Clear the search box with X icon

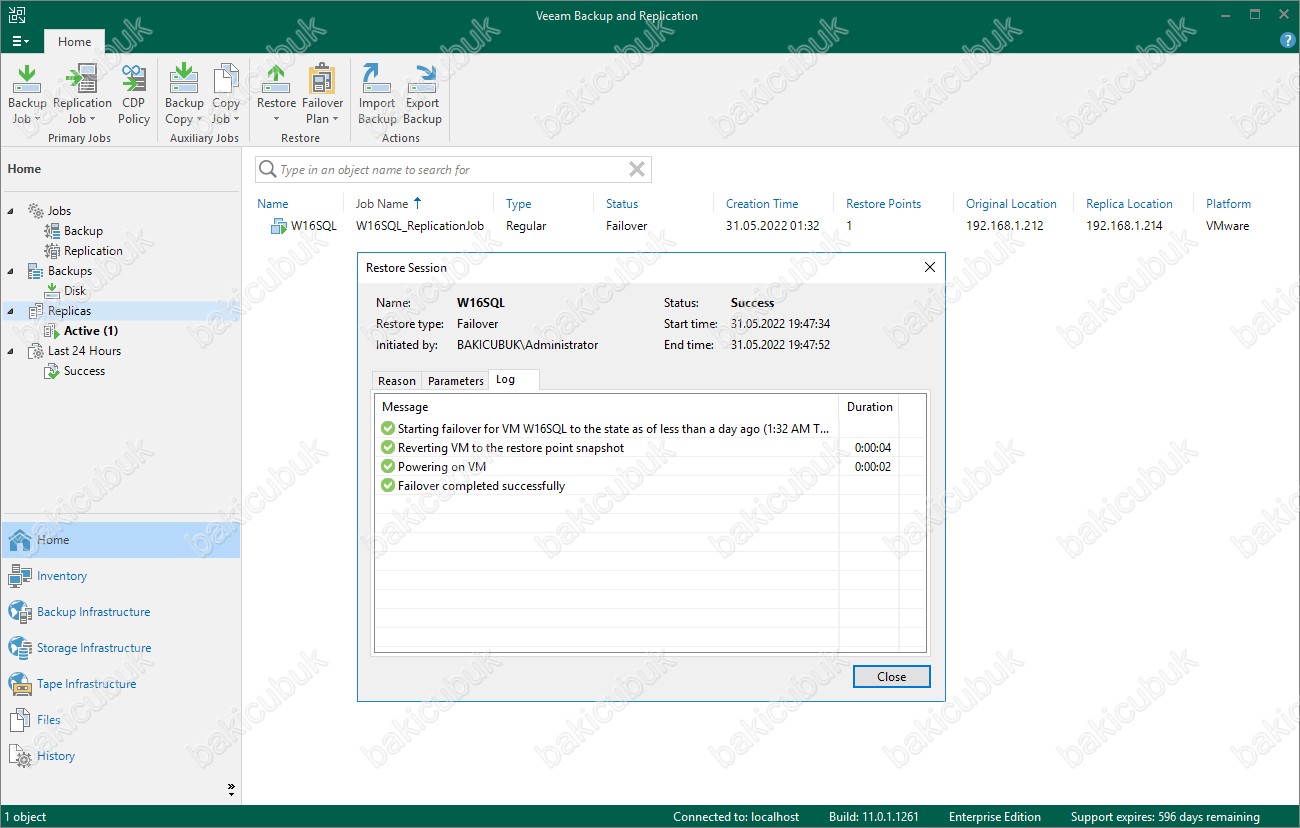click(x=636, y=169)
